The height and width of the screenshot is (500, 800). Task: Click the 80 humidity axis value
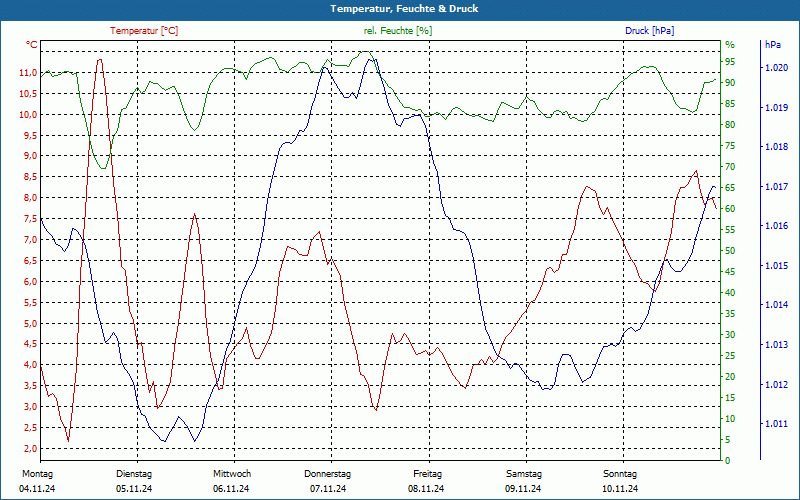click(730, 124)
